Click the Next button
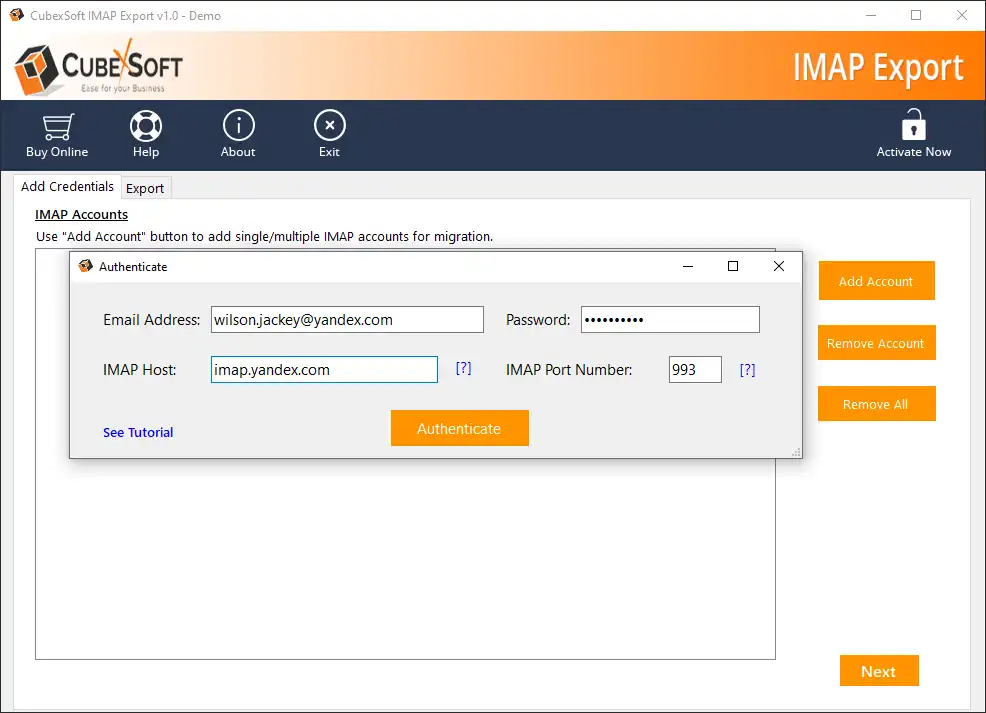Screen dimensions: 986x713 pyautogui.click(x=878, y=671)
